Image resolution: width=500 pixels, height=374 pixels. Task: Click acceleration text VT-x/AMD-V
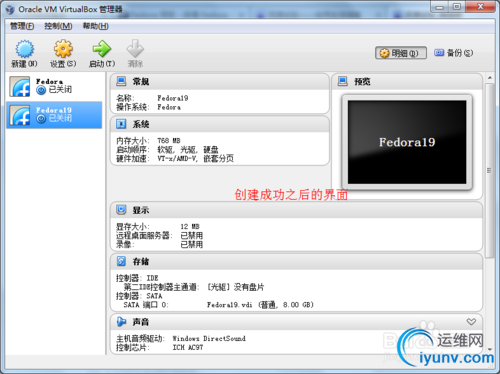pos(177,159)
